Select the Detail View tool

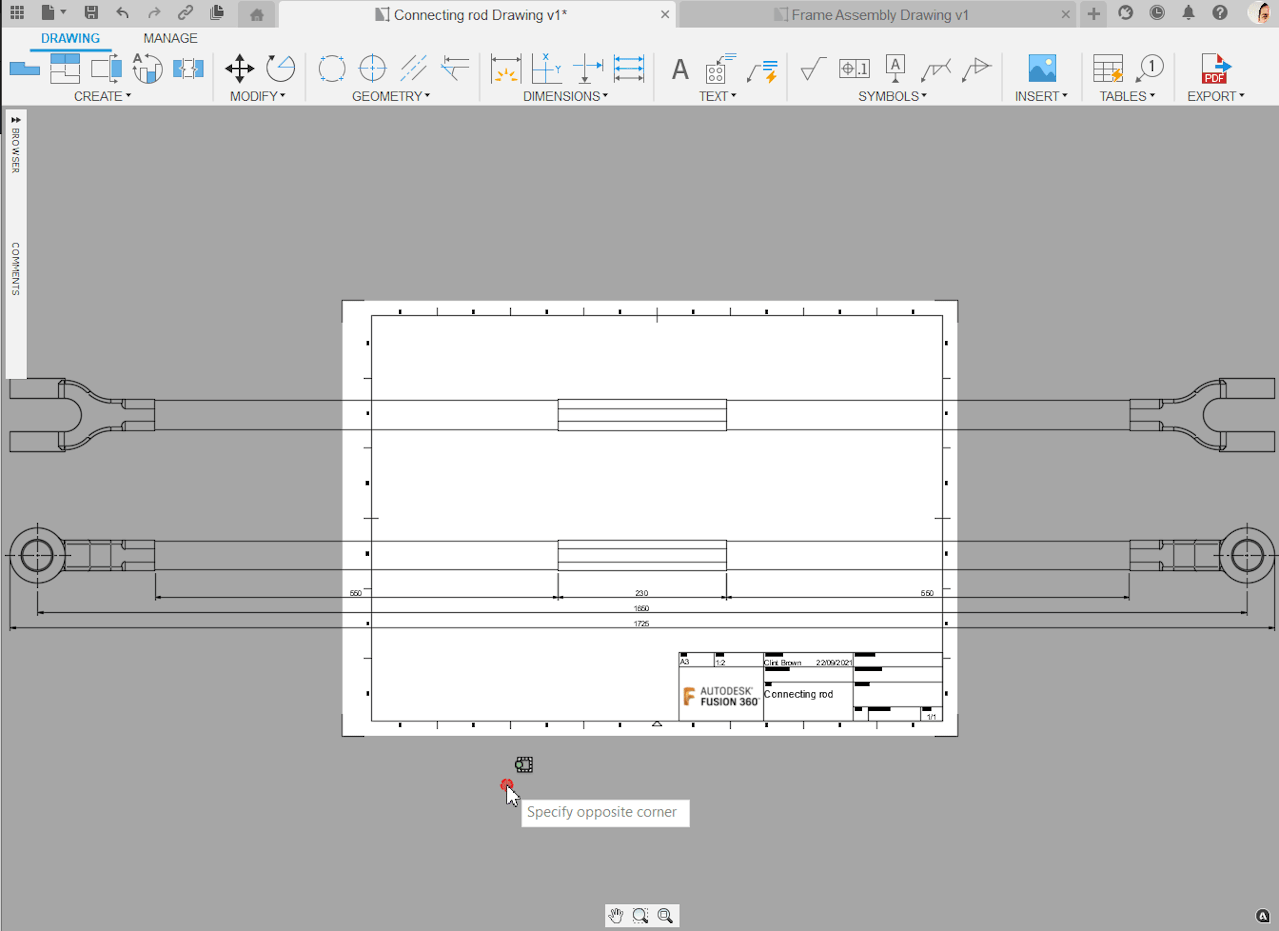(147, 69)
